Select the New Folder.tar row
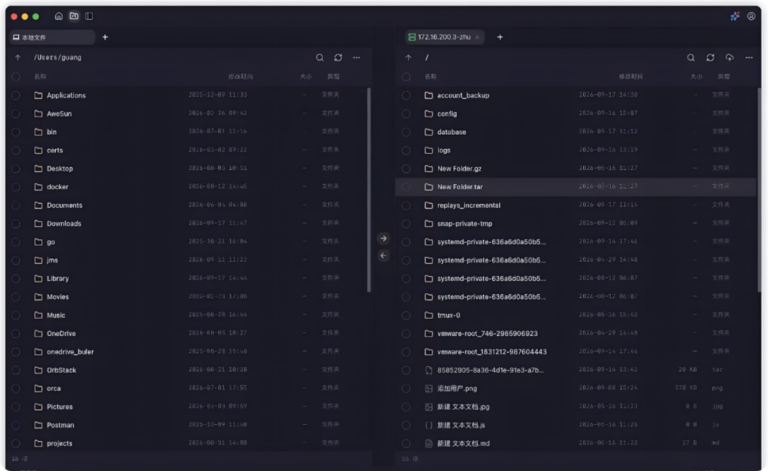This screenshot has width=768, height=471. pyautogui.click(x=576, y=187)
